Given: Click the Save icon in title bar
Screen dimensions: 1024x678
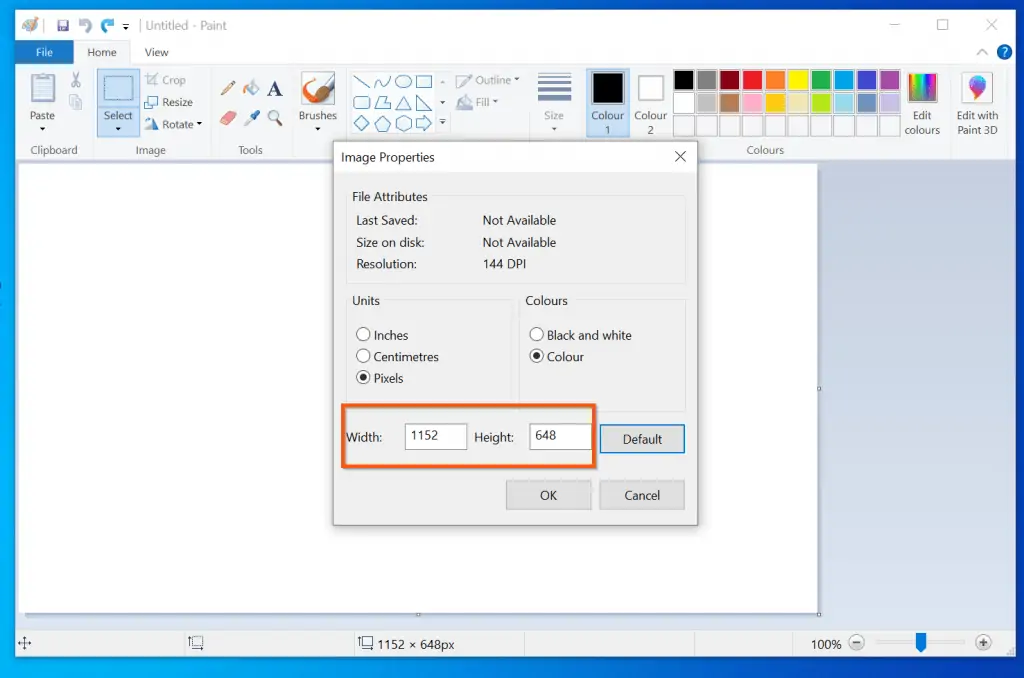Looking at the screenshot, I should click(x=63, y=25).
